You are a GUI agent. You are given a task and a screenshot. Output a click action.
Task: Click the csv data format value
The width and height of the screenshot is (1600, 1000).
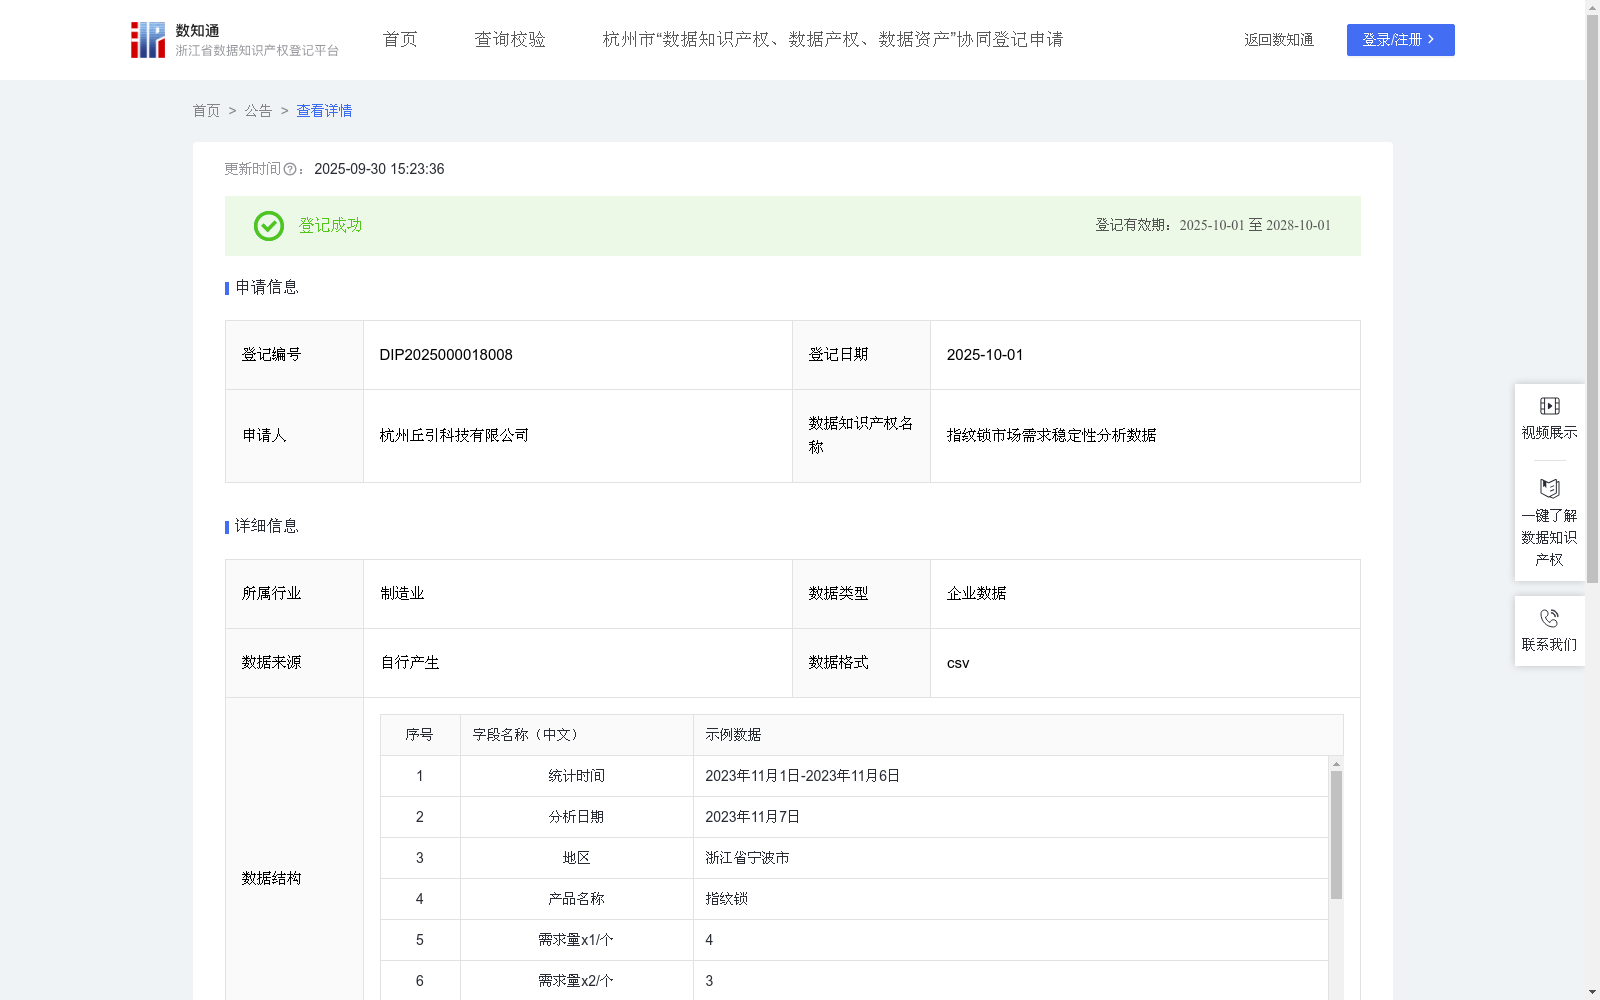click(958, 663)
